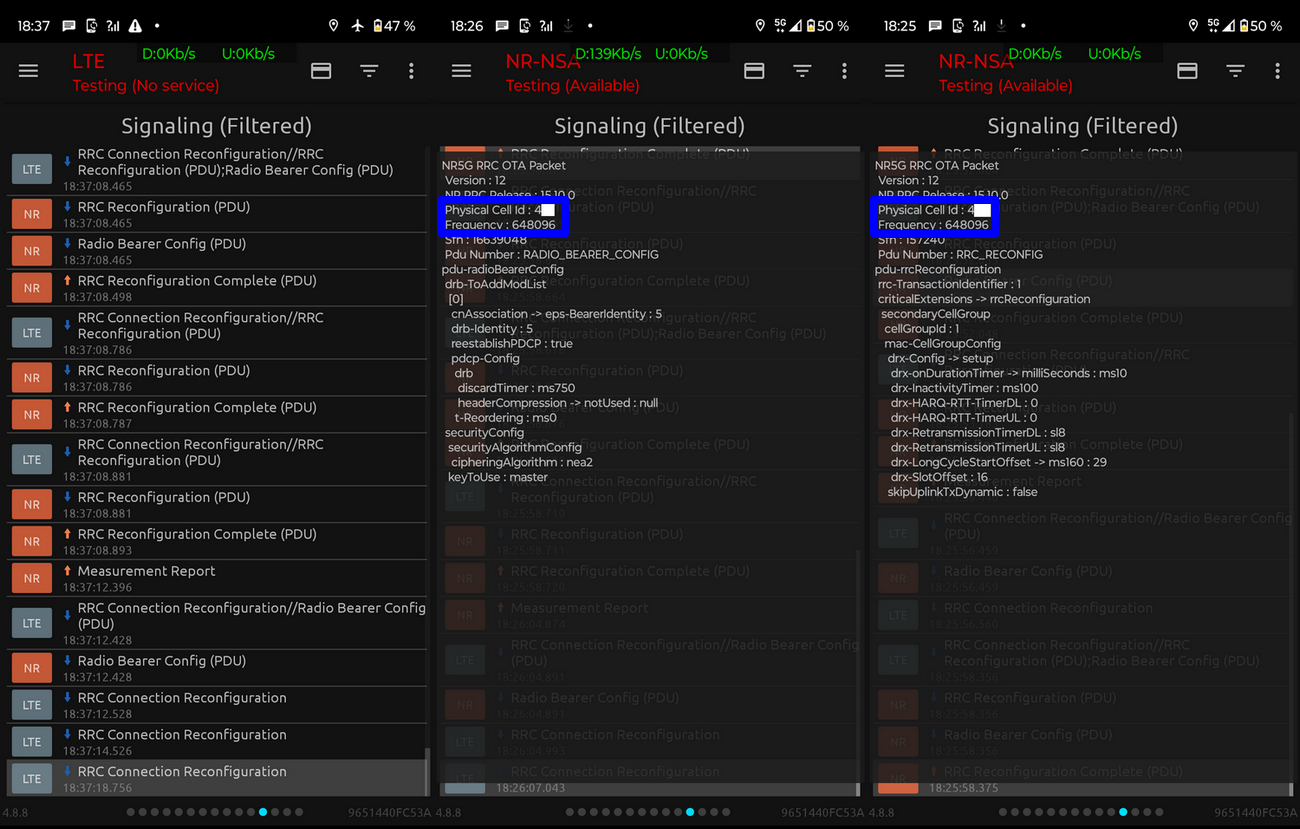Viewport: 1300px width, 829px height.
Task: Tap Sfn : 16639048 line
Action: click(x=485, y=240)
